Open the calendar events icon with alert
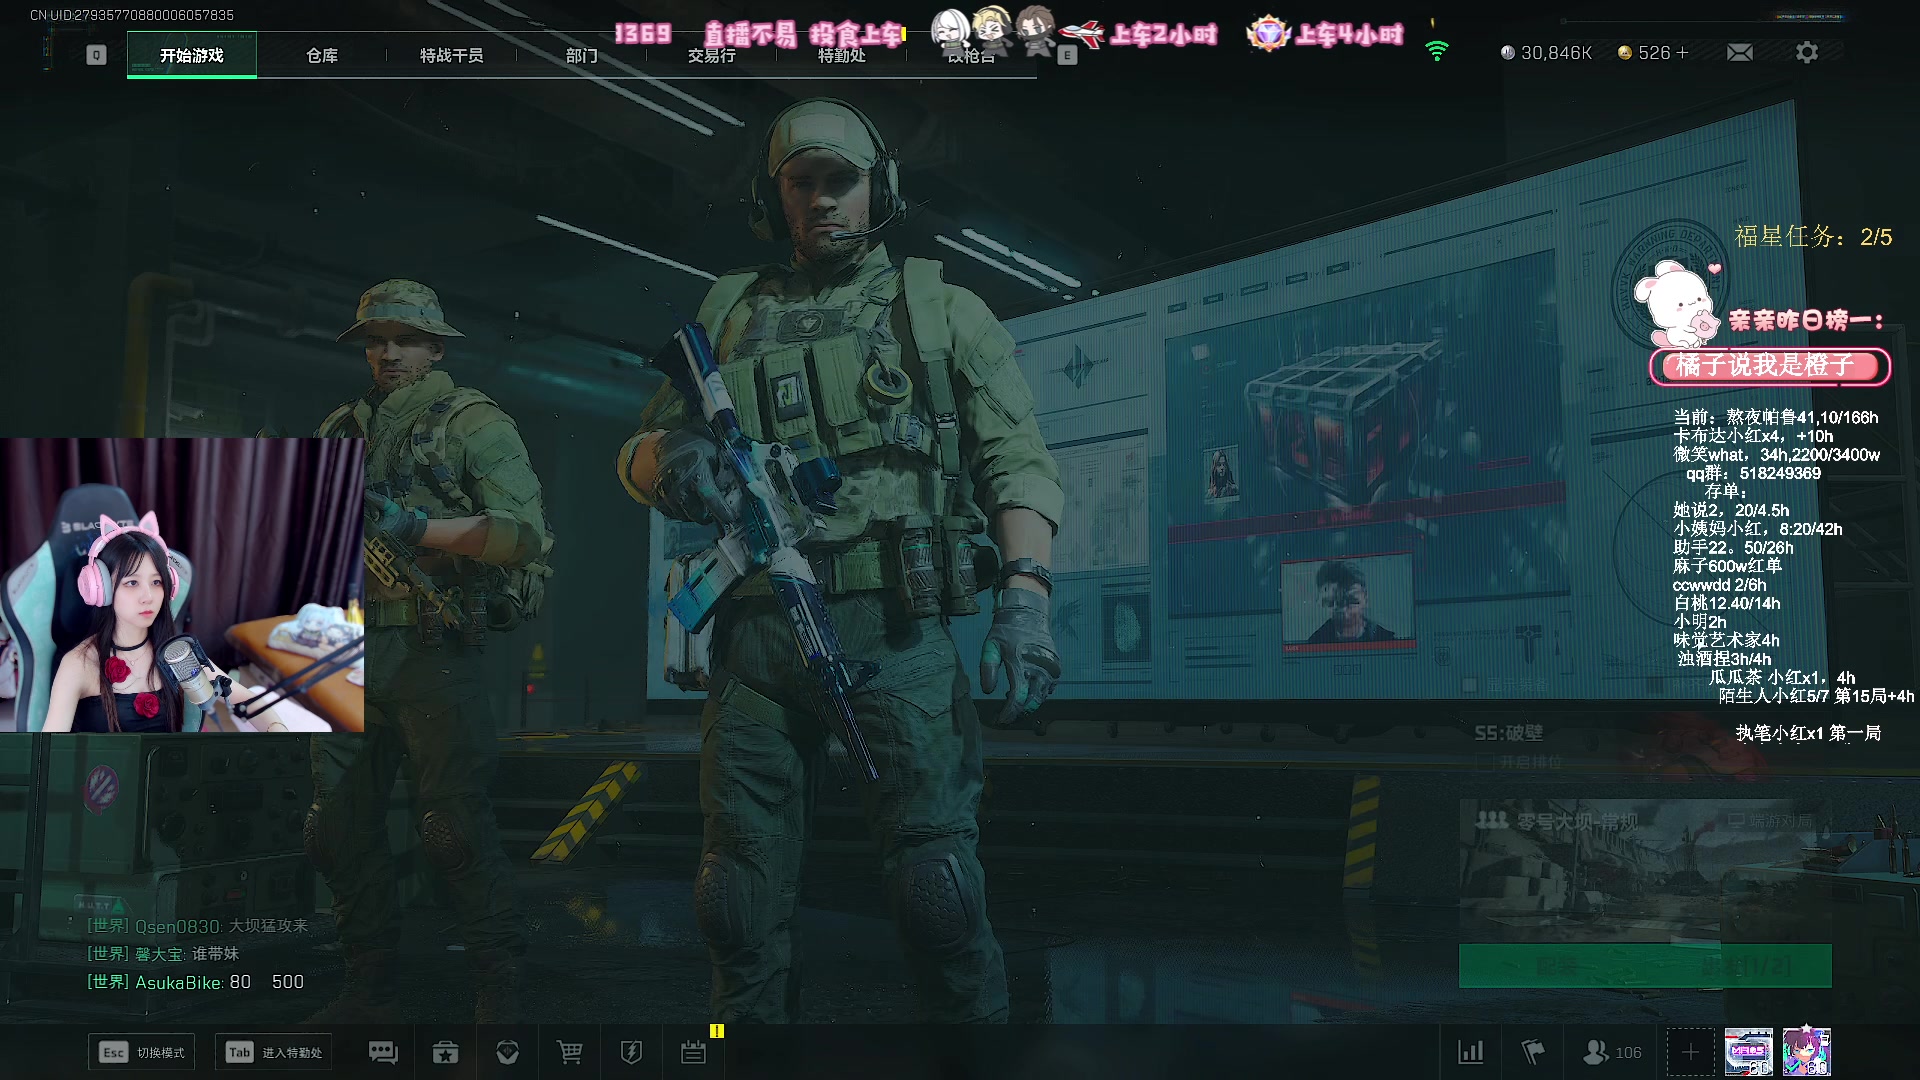Viewport: 1920px width, 1080px height. click(694, 1052)
